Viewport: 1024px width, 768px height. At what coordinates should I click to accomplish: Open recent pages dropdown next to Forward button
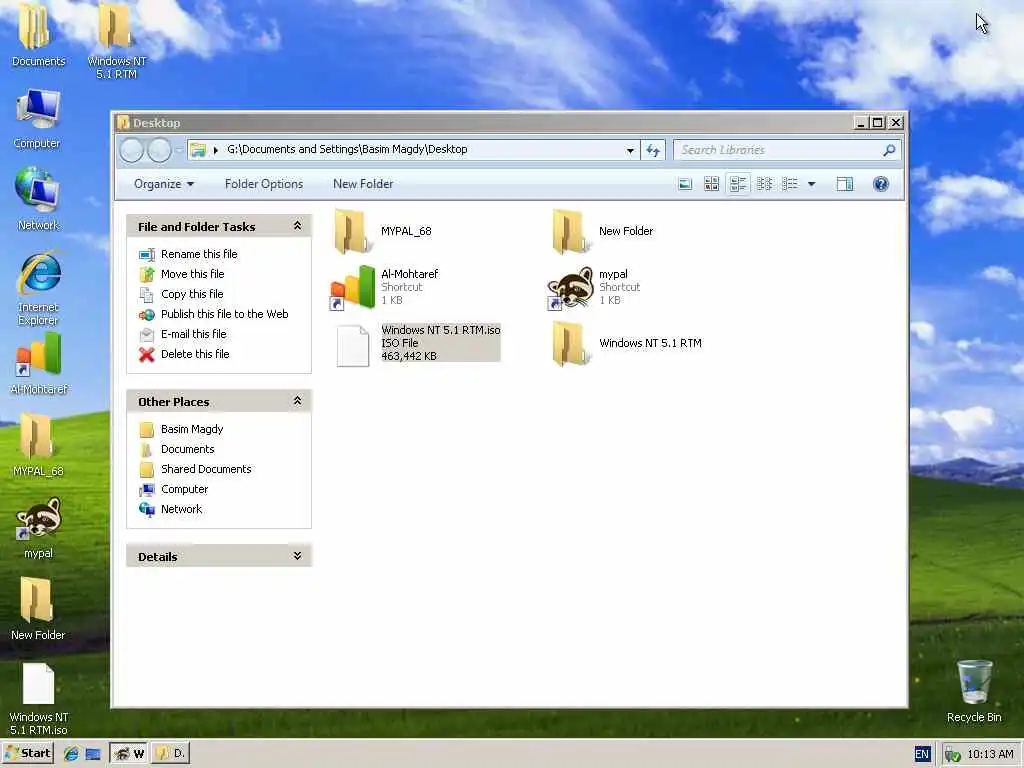point(178,150)
